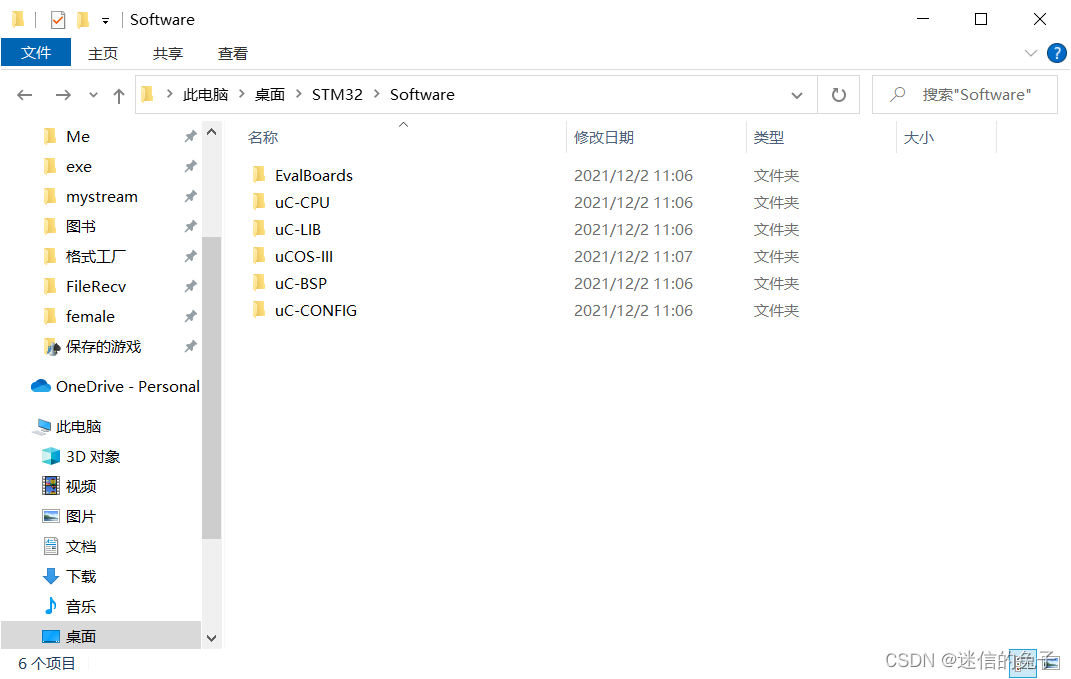The image size is (1071, 679).
Task: Open the recent locations dropdown arrow
Action: pos(94,95)
